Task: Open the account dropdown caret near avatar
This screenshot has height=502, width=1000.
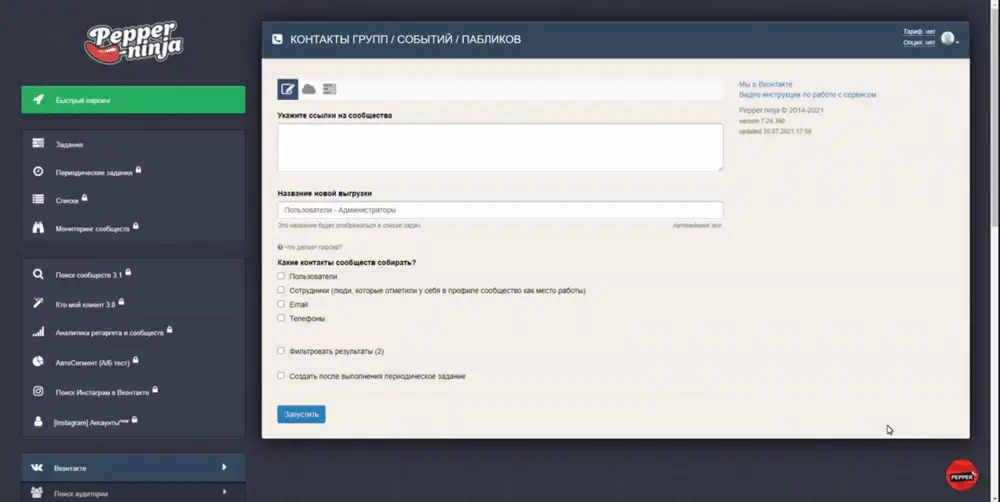Action: click(x=957, y=43)
